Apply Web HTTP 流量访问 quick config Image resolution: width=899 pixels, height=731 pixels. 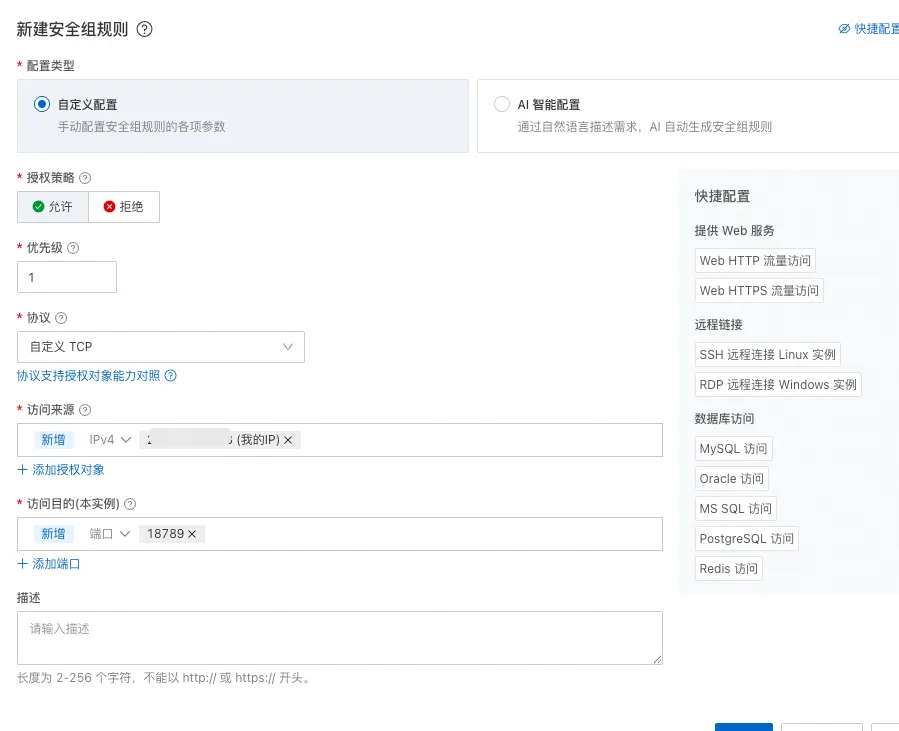pyautogui.click(x=755, y=261)
